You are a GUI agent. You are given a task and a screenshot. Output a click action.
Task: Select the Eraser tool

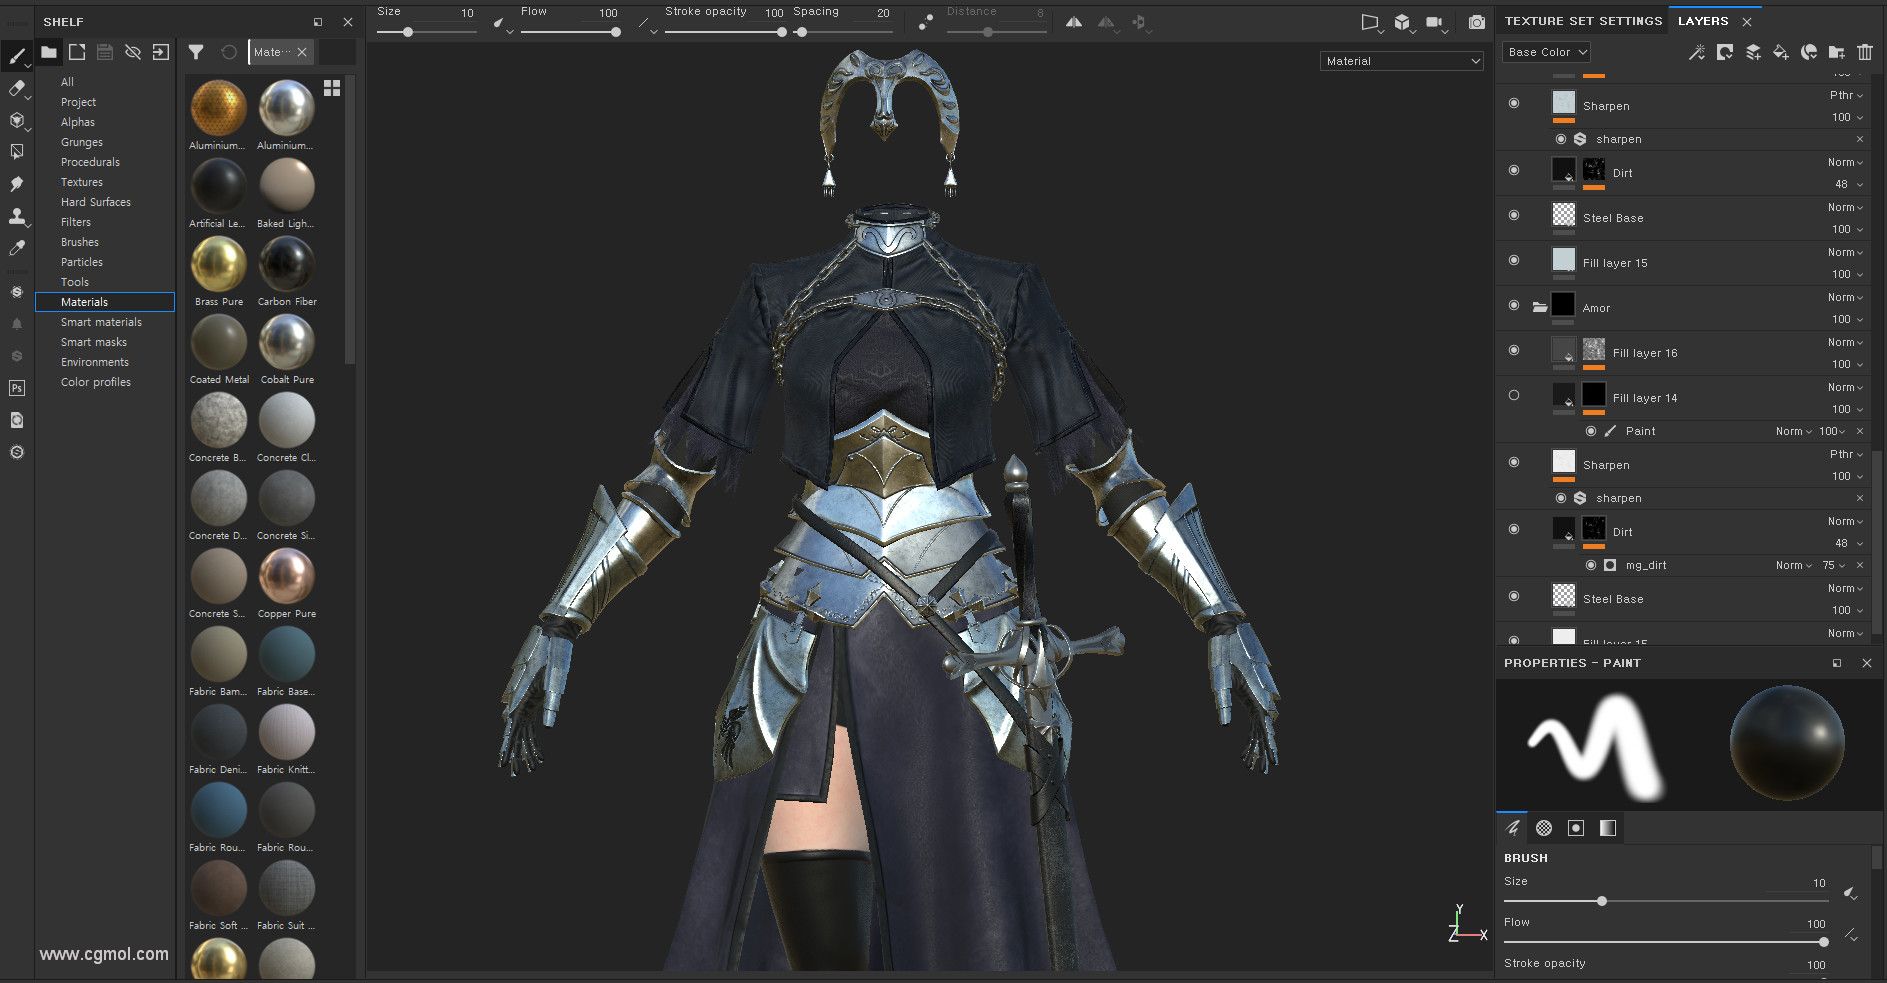(17, 88)
